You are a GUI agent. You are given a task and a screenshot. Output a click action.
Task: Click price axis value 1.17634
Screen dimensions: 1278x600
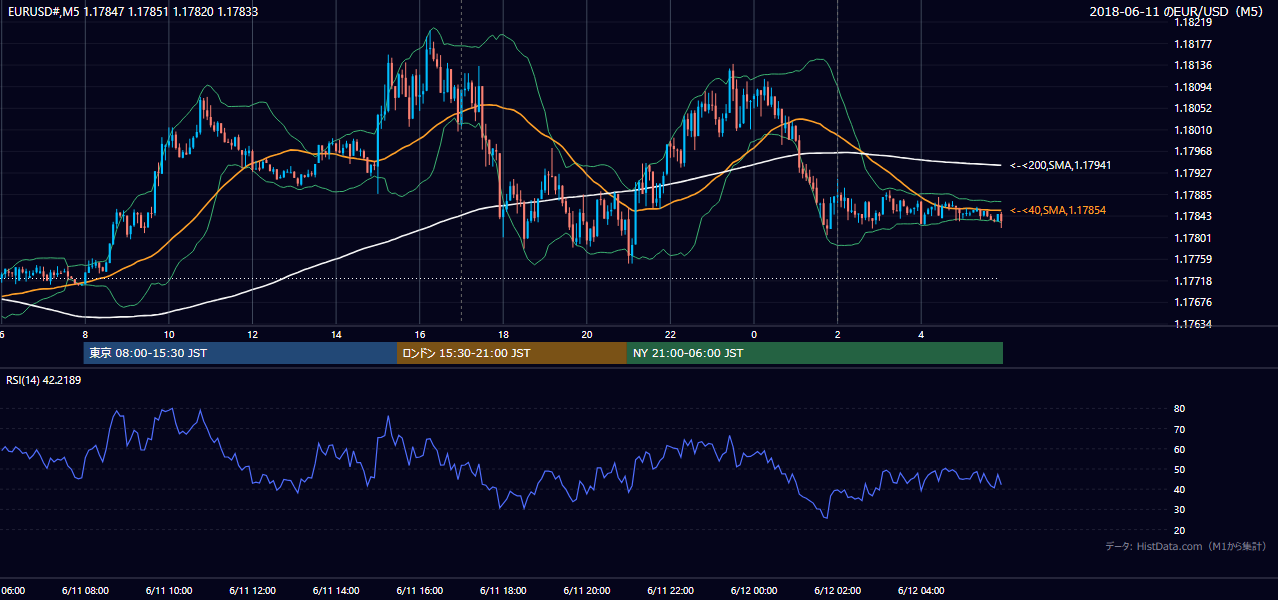tap(1193, 324)
